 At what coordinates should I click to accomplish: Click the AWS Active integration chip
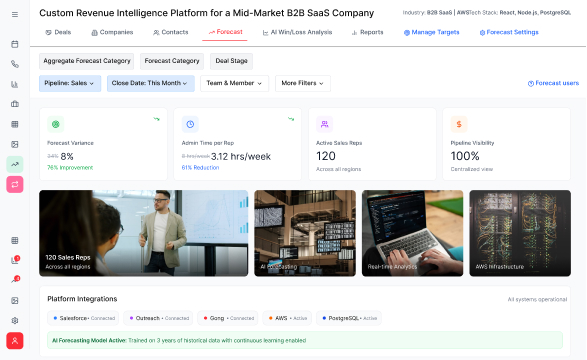click(287, 318)
